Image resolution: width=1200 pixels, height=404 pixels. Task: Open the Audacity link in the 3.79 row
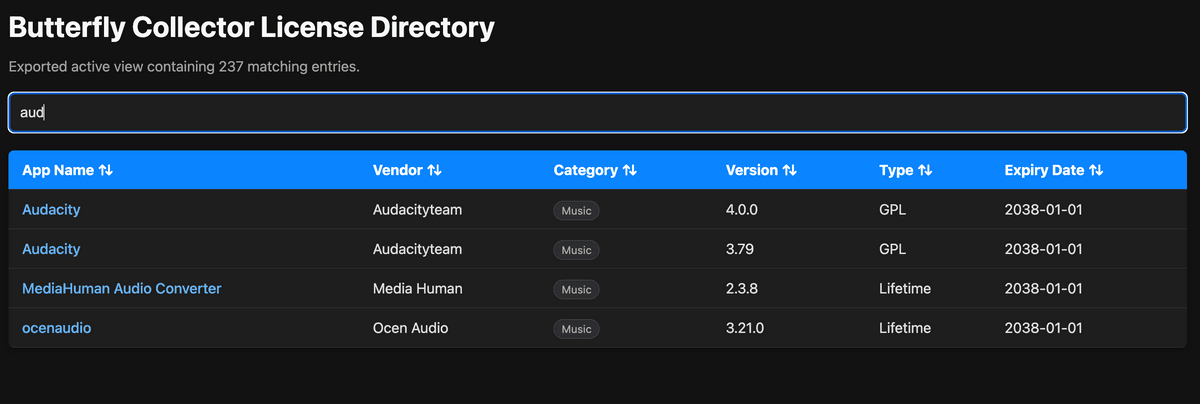[51, 249]
